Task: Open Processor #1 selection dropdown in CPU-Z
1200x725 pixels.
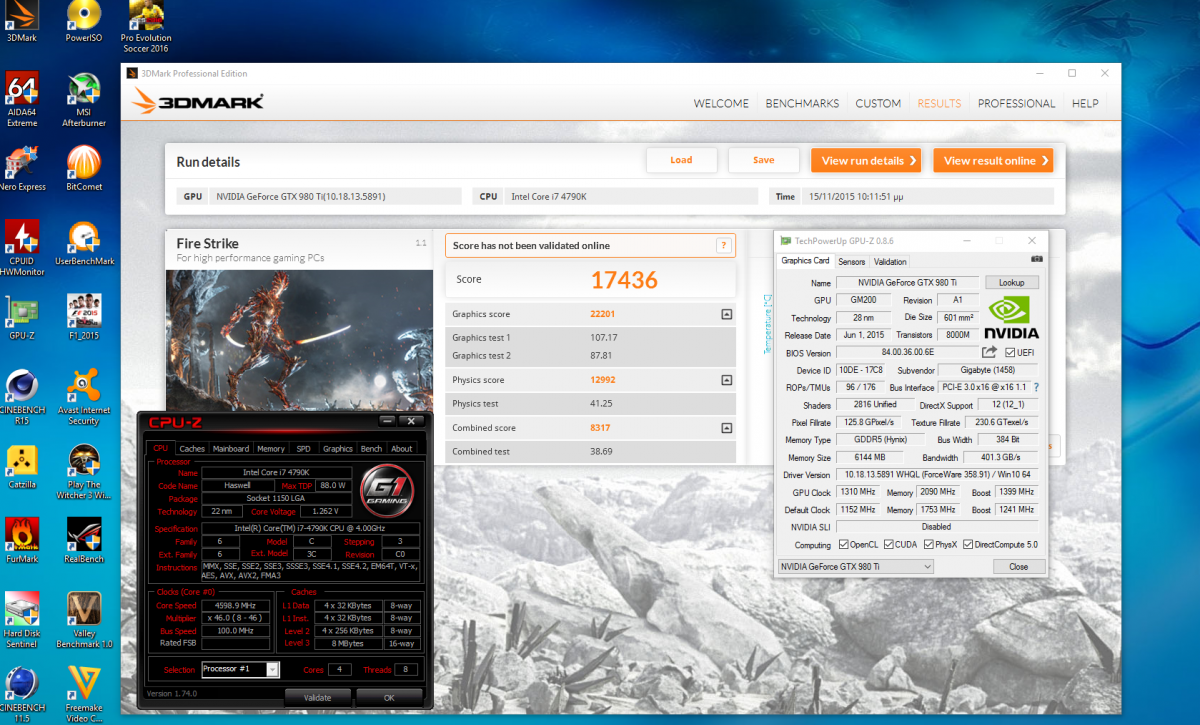Action: click(x=240, y=668)
